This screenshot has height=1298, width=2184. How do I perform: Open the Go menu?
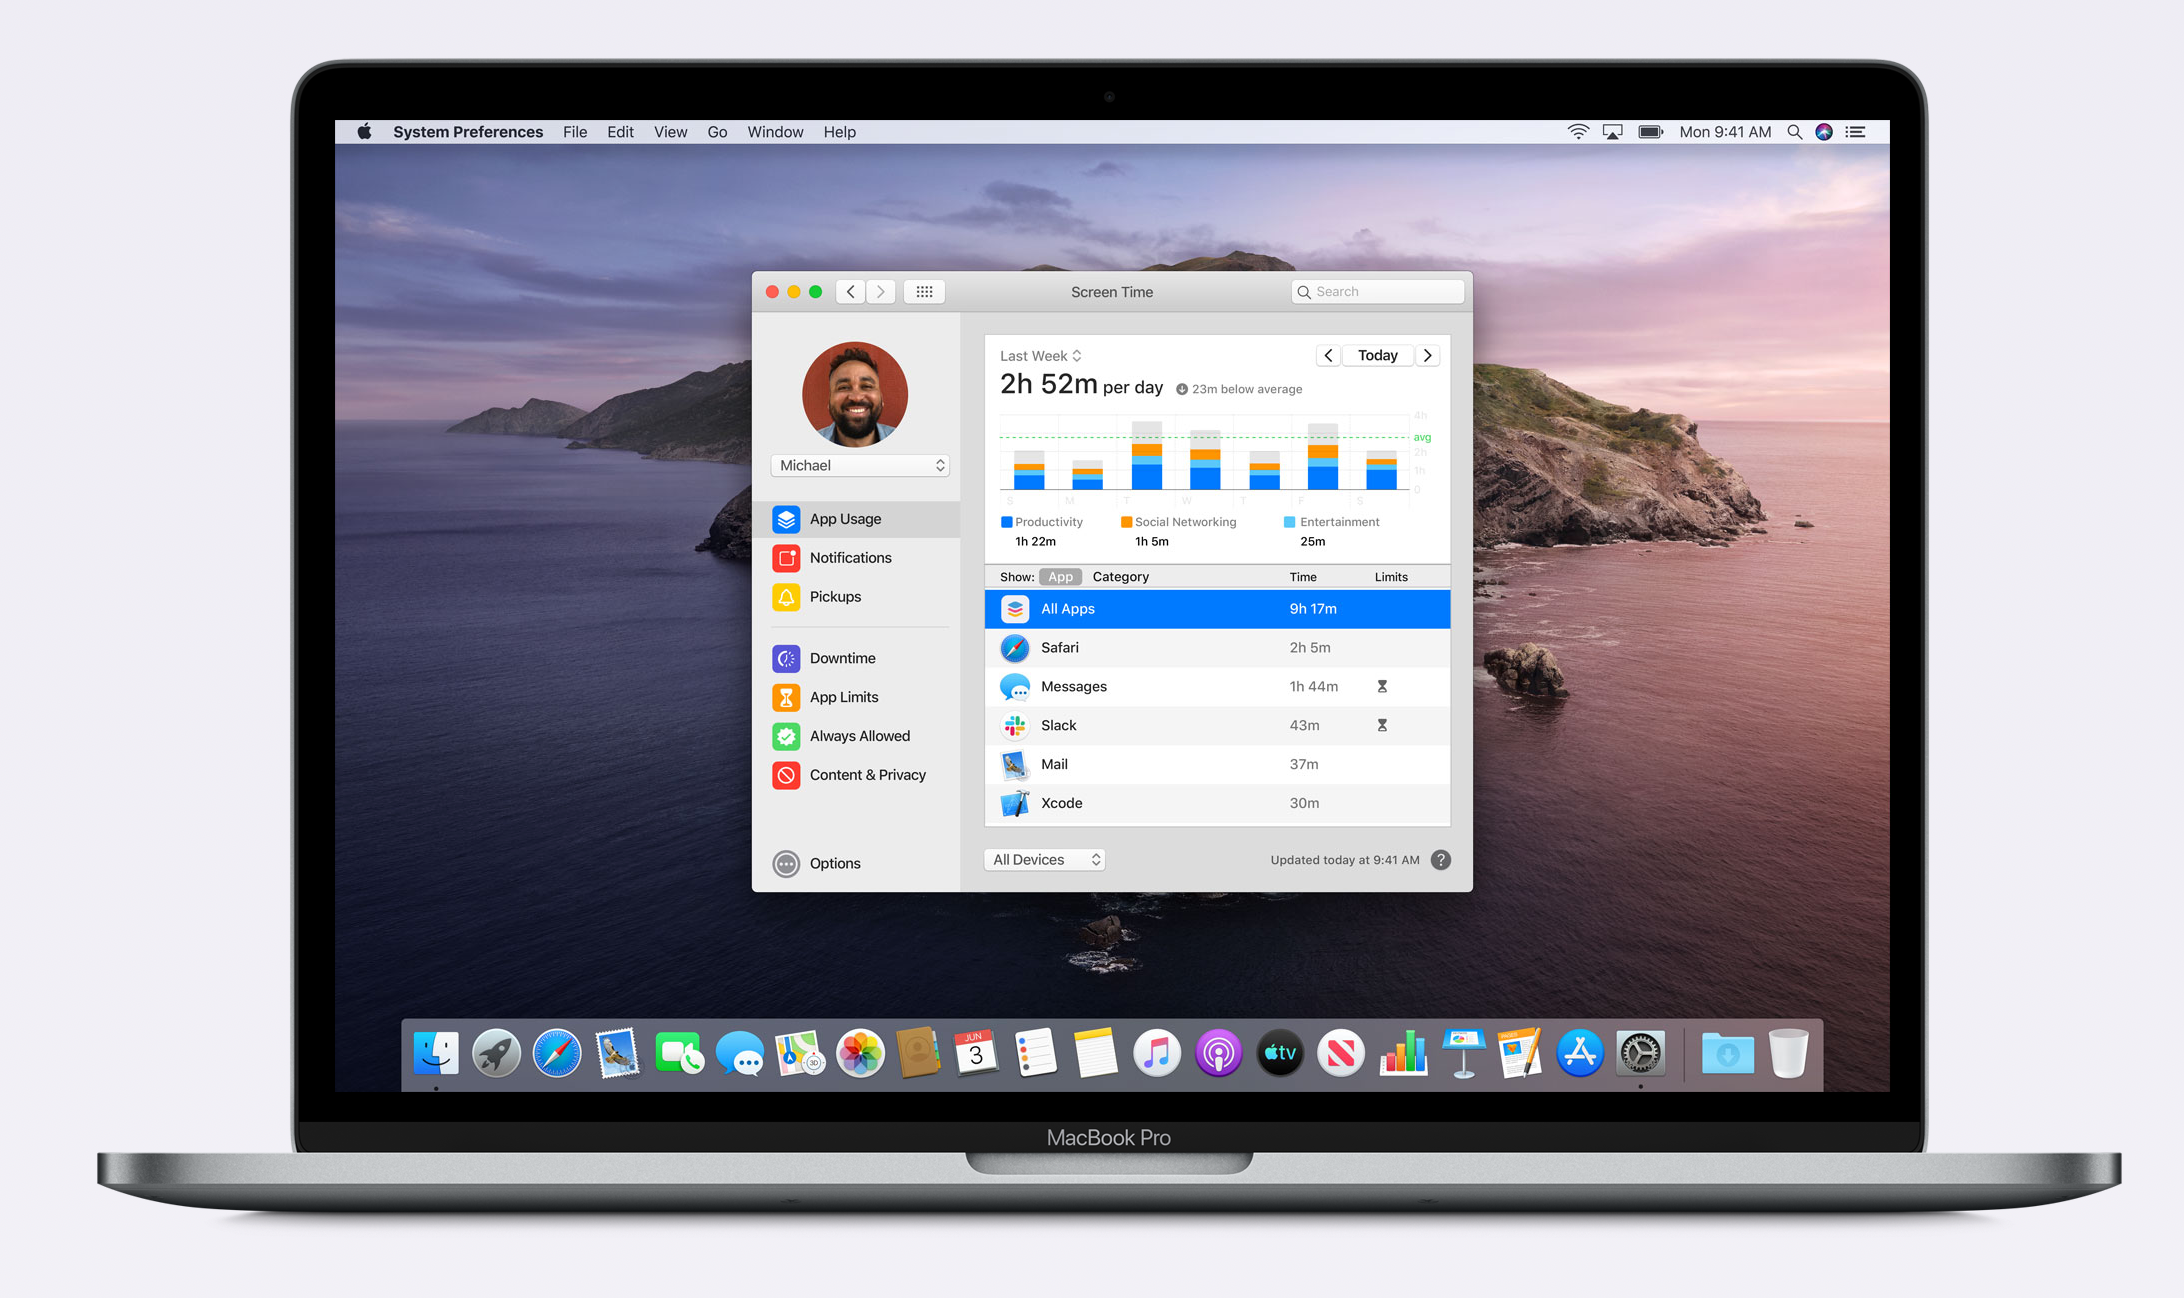click(717, 132)
